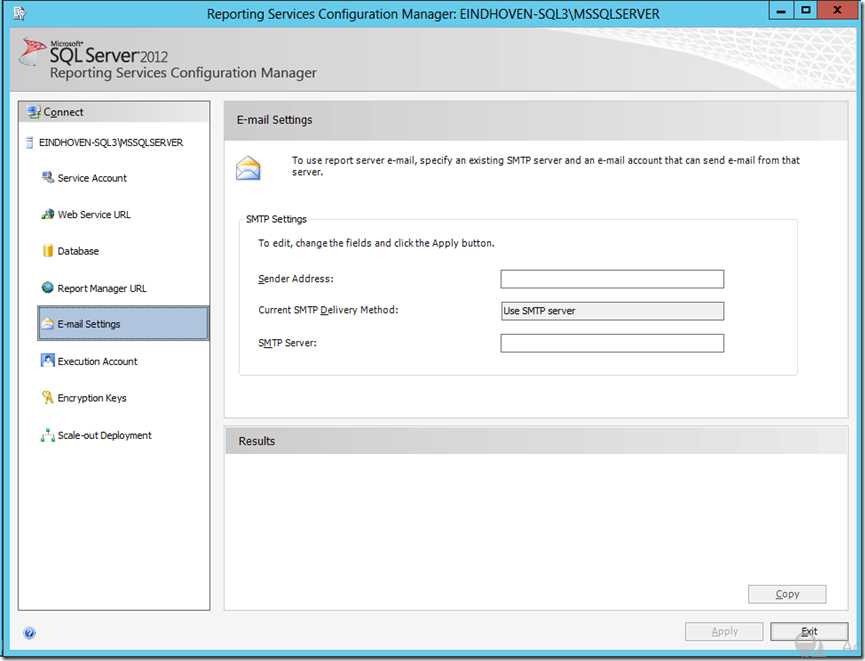Select the EINDHOVEN-SQL3\MSSQLSERVER server node
Viewport: 865px width, 661px height.
111,142
